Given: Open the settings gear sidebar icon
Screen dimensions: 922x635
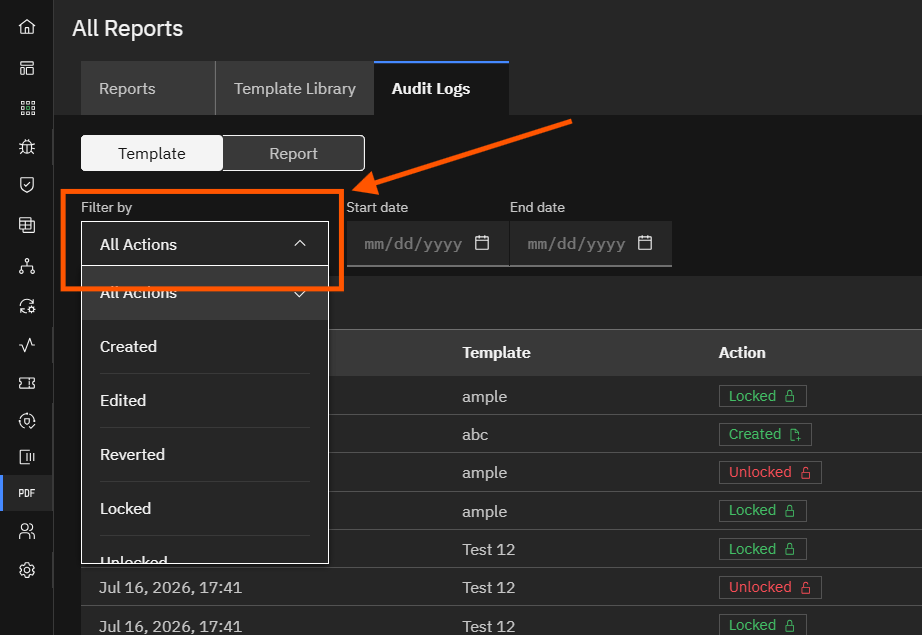Looking at the screenshot, I should [26, 570].
